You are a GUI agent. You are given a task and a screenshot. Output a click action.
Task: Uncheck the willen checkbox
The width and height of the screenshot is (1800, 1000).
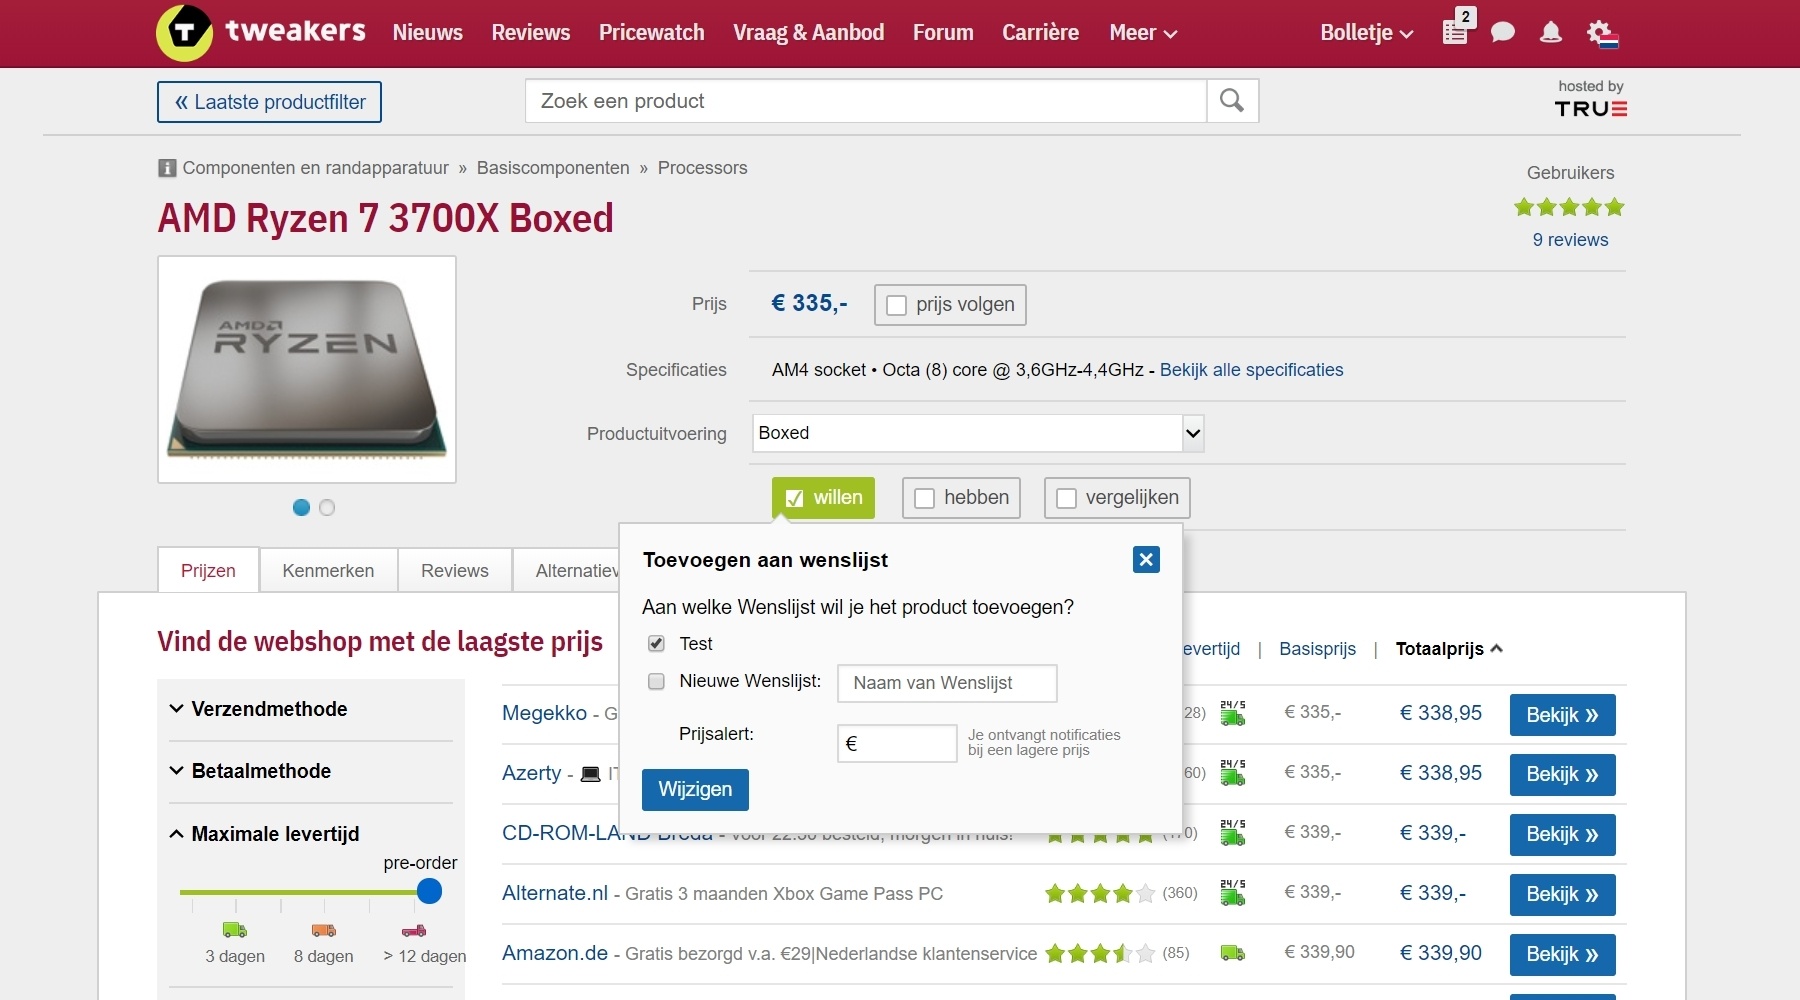click(x=795, y=498)
